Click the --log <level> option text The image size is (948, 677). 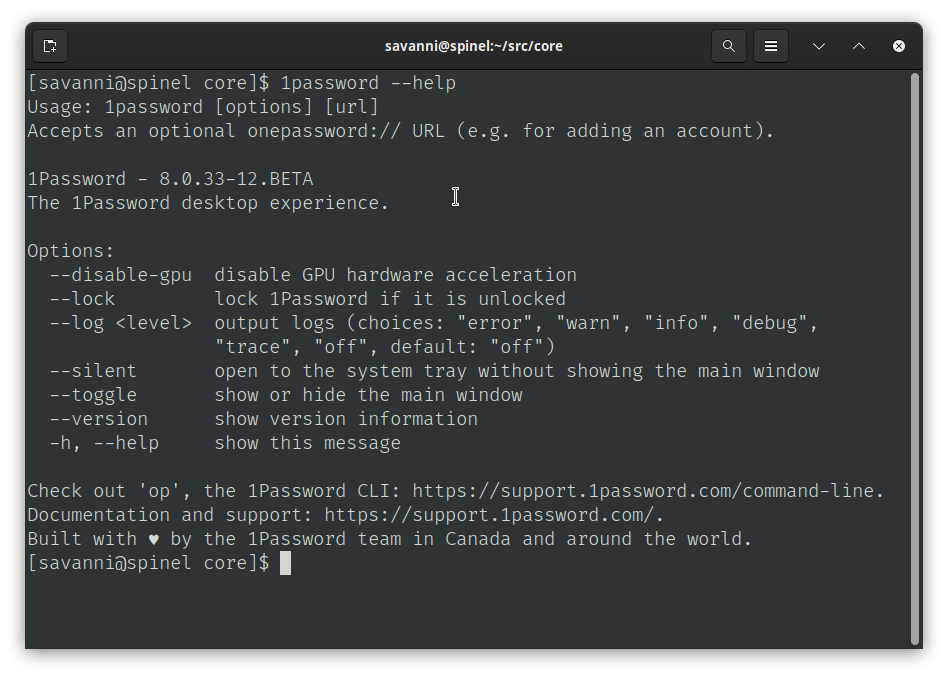click(x=121, y=323)
